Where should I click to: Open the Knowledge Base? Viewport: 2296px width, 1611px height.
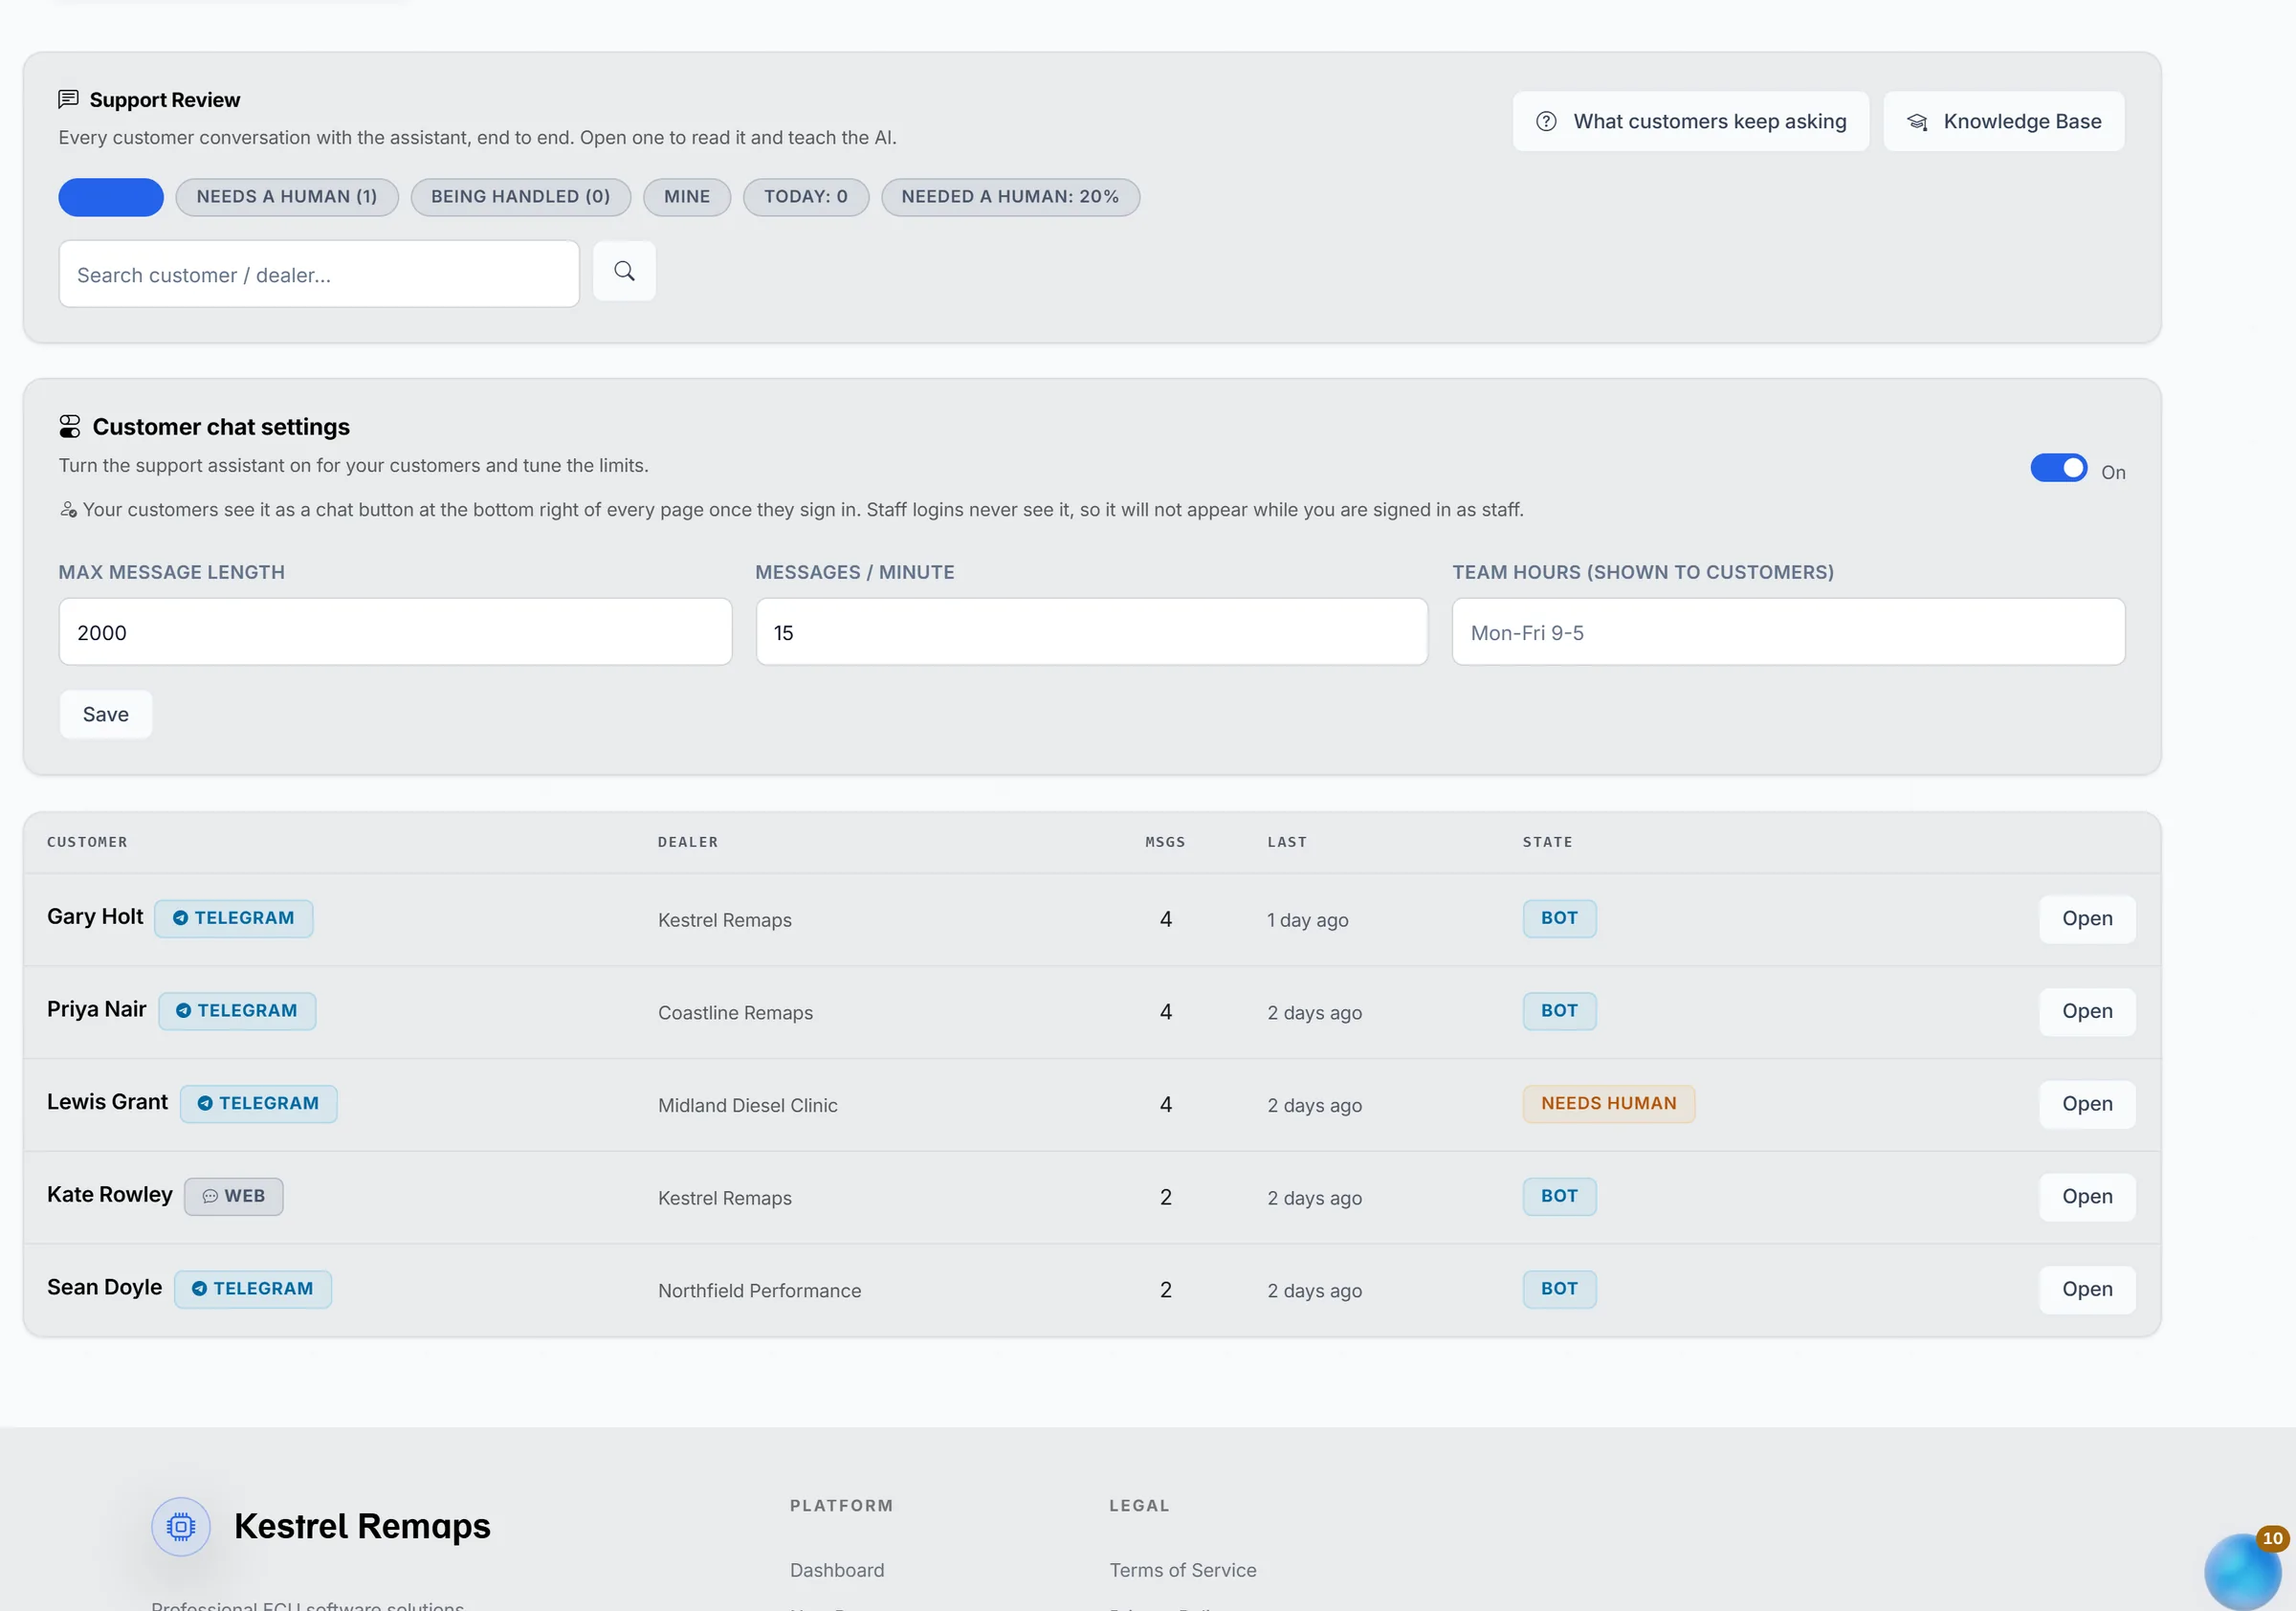pos(2004,122)
